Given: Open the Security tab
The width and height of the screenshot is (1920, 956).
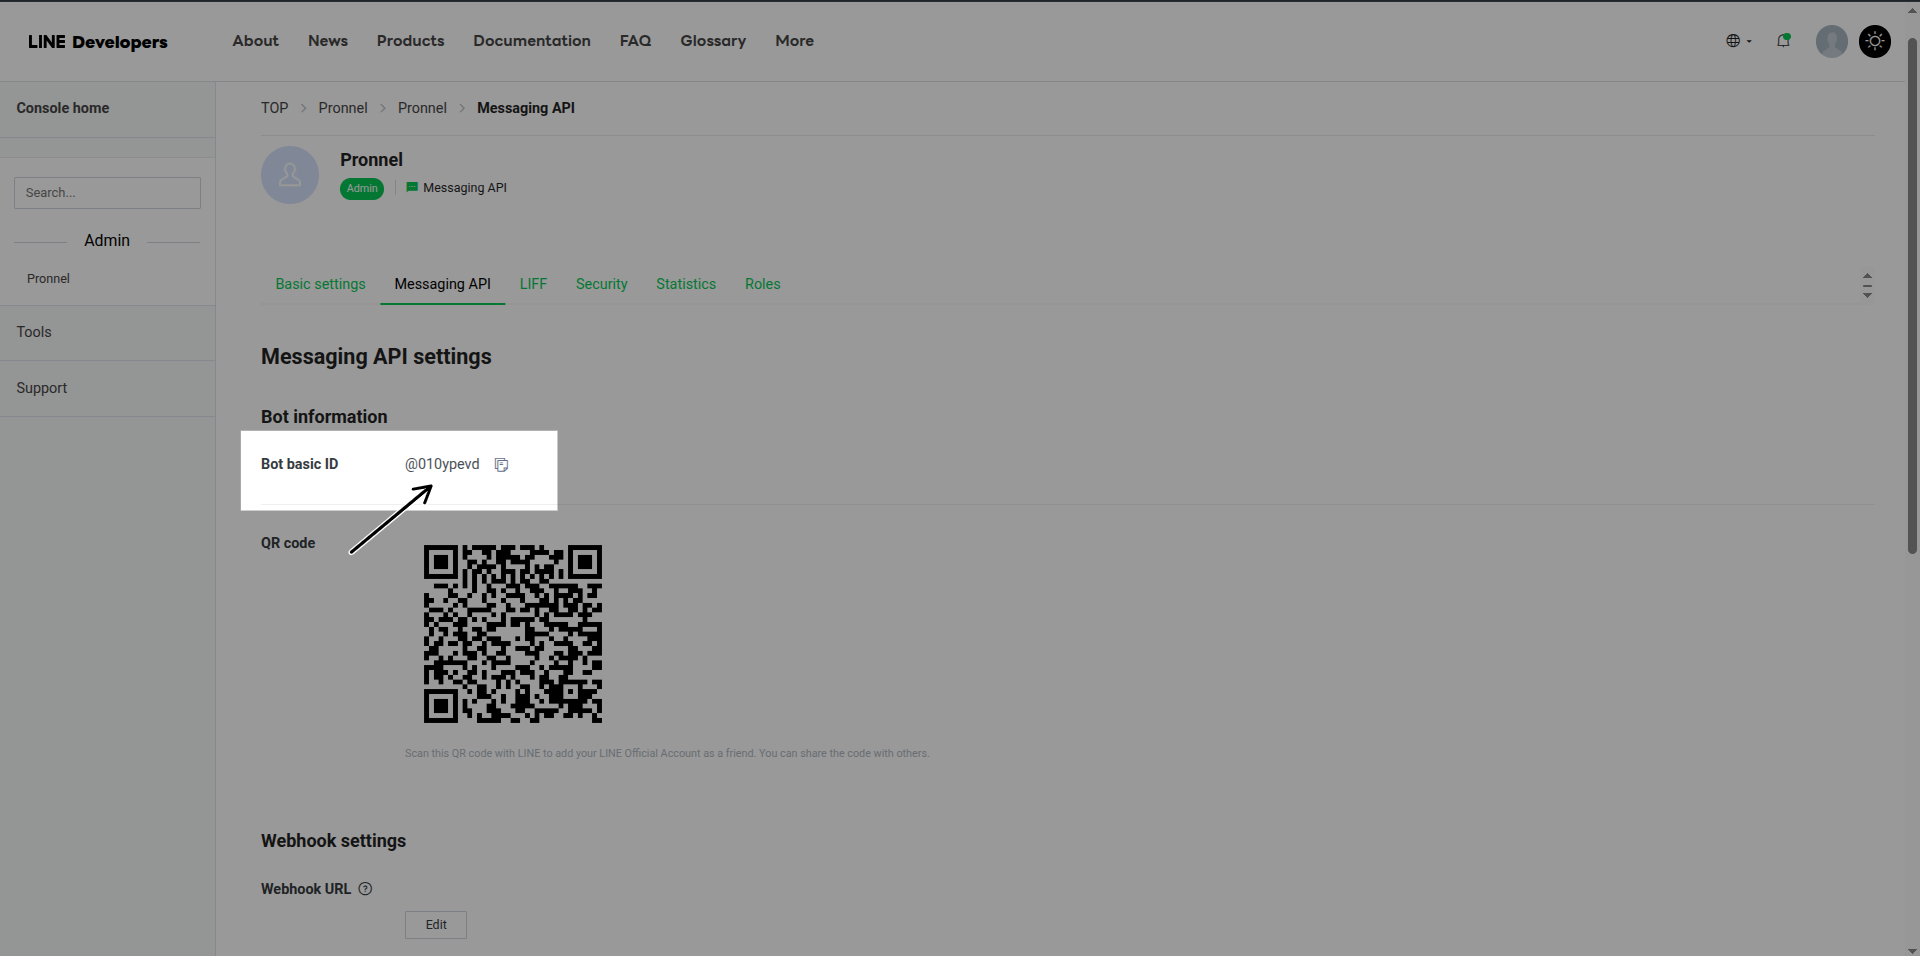Looking at the screenshot, I should tap(601, 284).
